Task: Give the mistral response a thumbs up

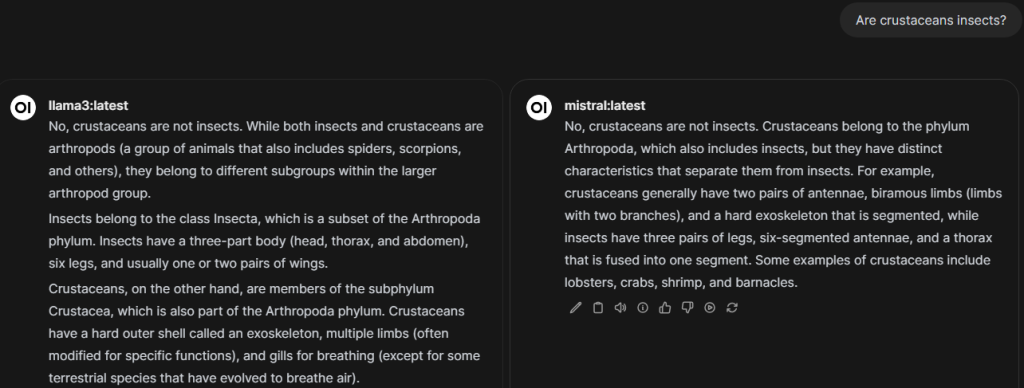Action: point(665,308)
